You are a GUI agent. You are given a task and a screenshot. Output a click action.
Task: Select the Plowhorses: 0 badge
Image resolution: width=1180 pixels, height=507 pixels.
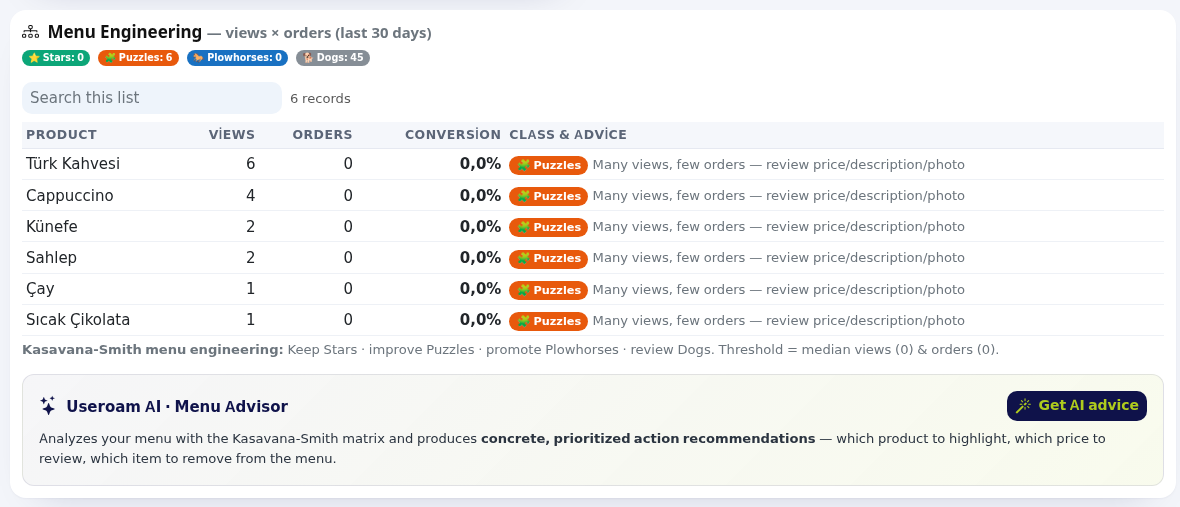click(x=237, y=58)
